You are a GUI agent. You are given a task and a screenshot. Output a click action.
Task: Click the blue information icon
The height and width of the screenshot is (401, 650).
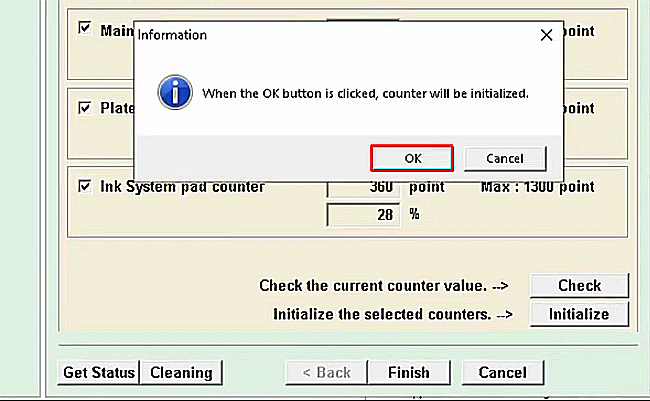point(175,93)
